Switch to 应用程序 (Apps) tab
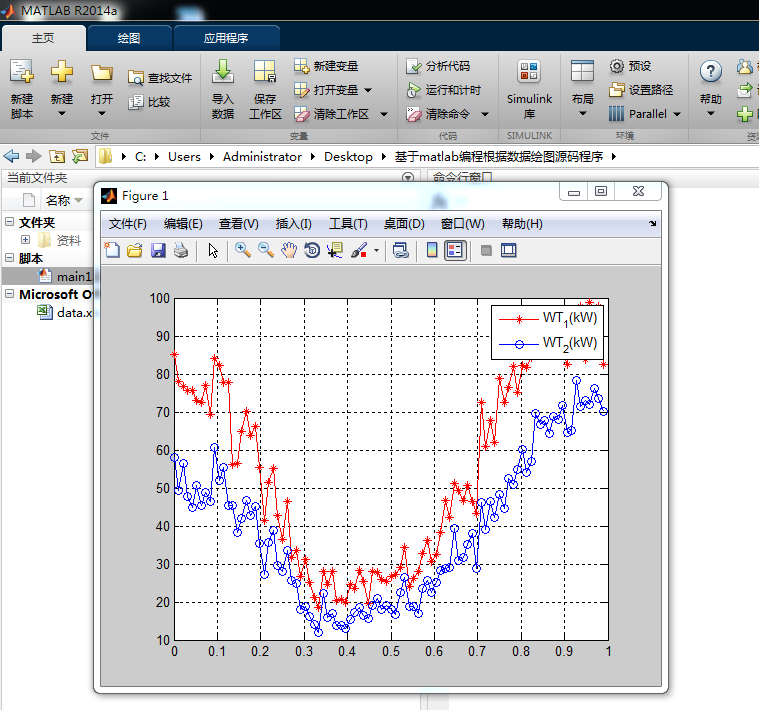 click(x=226, y=38)
